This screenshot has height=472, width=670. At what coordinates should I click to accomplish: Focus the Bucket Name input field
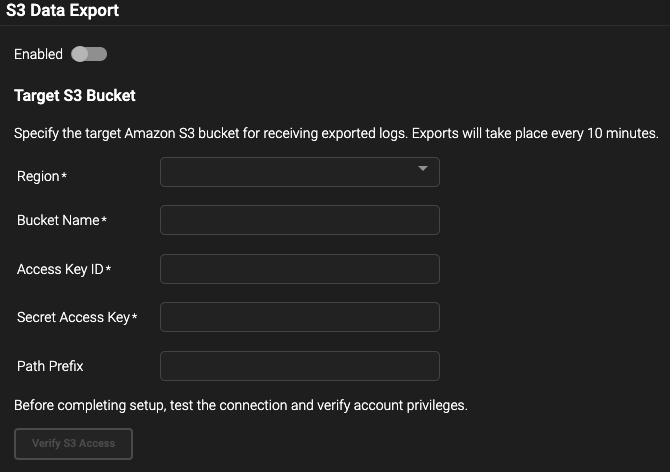click(299, 220)
